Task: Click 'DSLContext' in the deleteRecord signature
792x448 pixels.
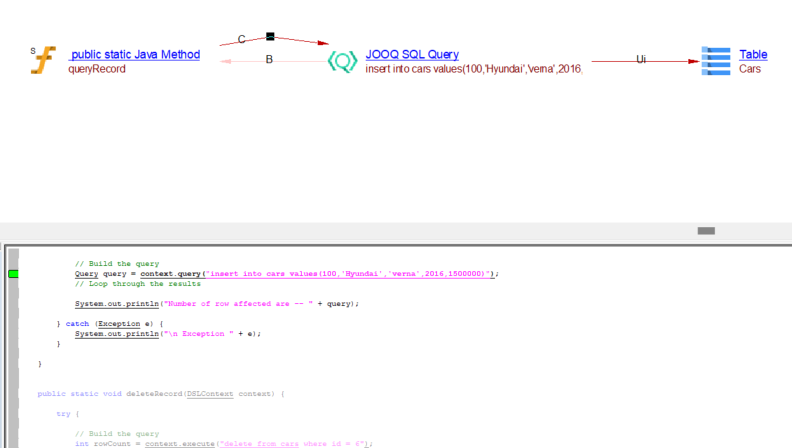Action: tap(209, 393)
